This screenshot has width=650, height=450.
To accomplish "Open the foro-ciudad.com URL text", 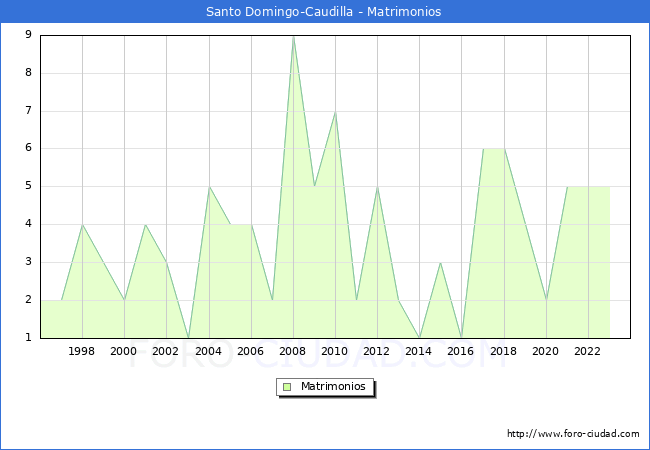I will [x=573, y=434].
